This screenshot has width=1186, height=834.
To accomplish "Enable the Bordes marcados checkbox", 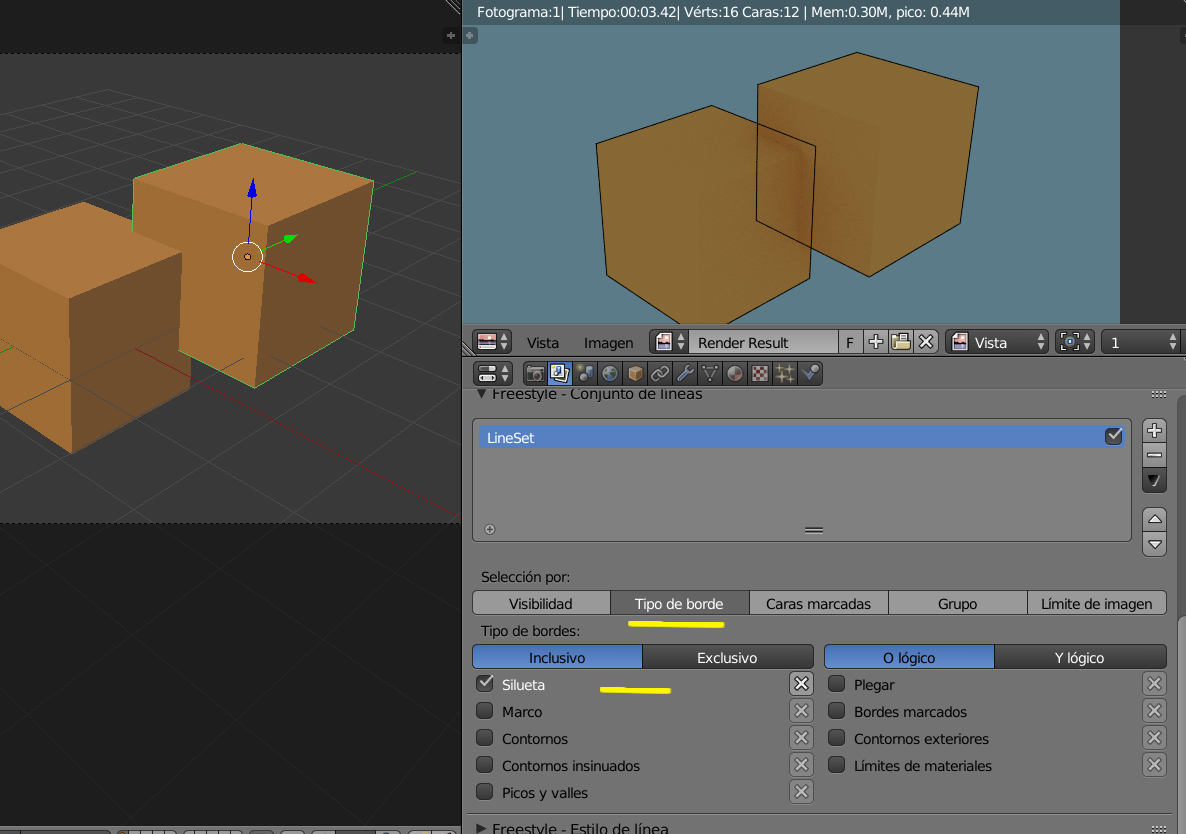I will point(837,711).
